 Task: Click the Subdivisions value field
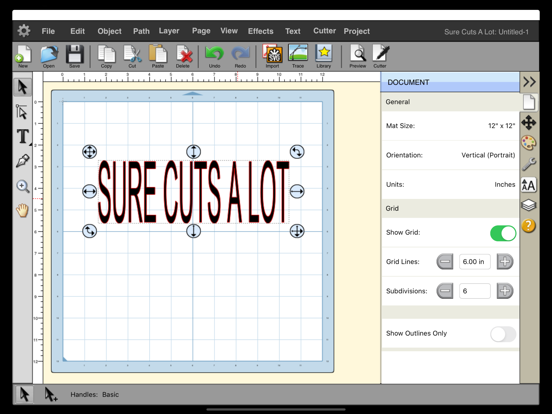tap(475, 291)
